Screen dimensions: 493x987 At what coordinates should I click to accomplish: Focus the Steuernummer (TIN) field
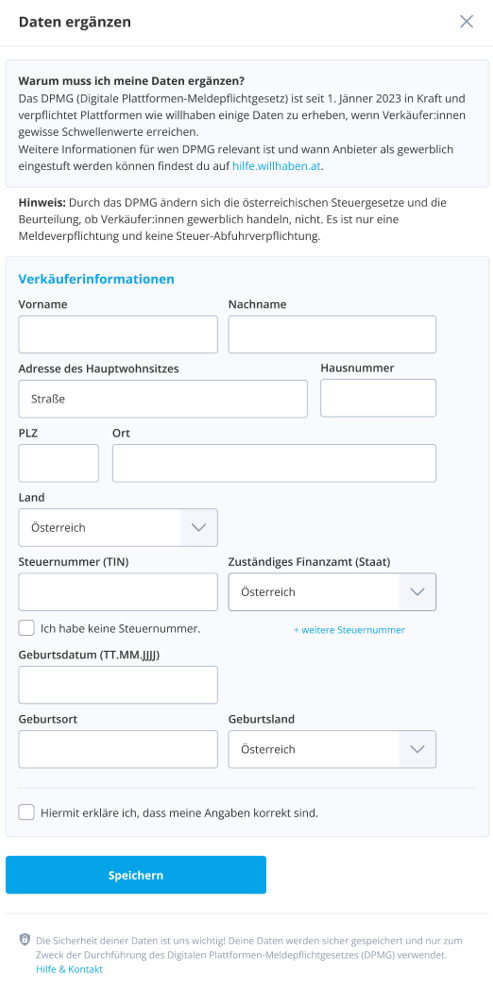118,592
